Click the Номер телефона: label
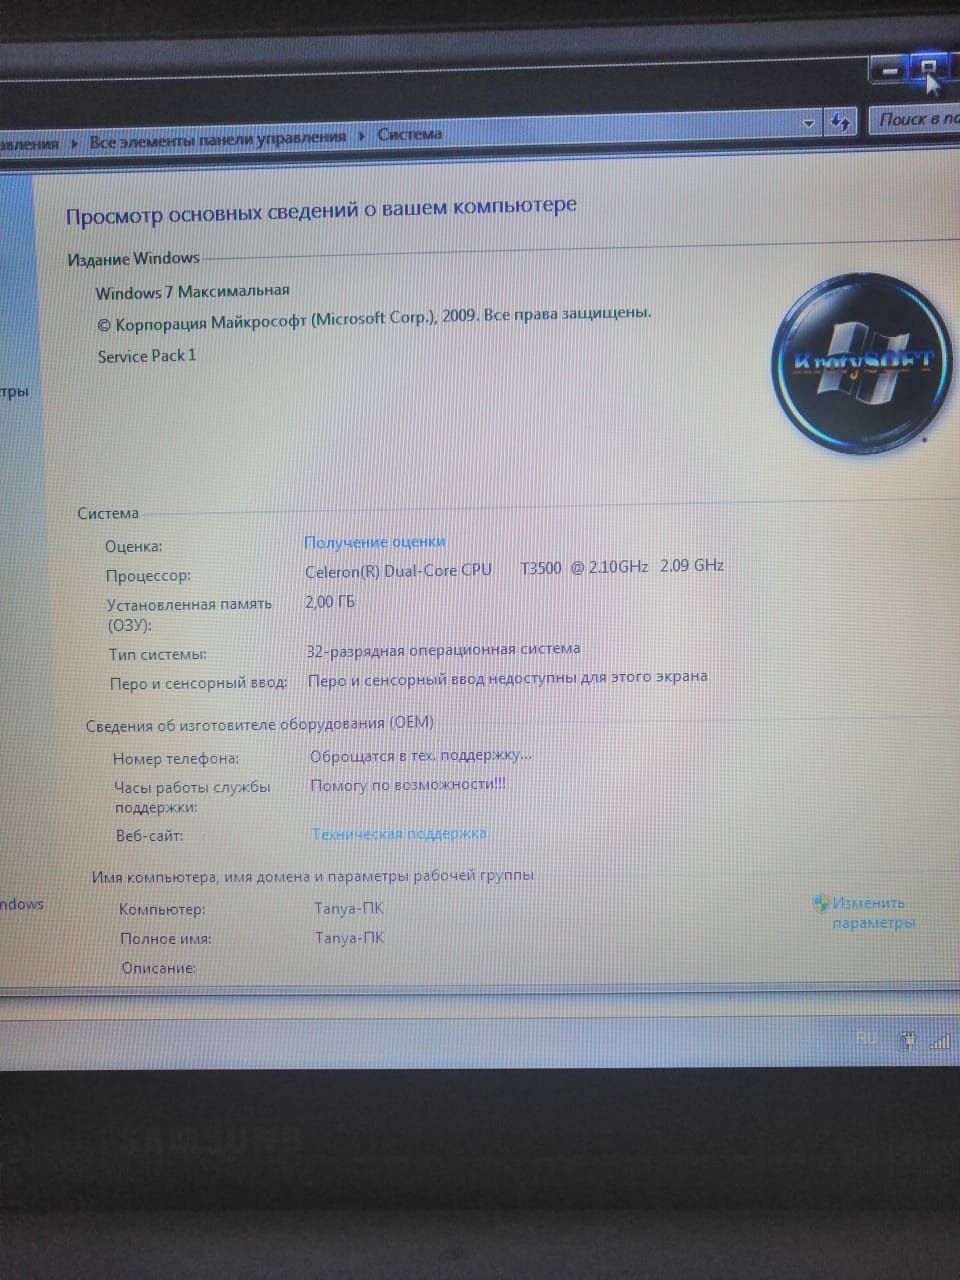 coord(176,759)
